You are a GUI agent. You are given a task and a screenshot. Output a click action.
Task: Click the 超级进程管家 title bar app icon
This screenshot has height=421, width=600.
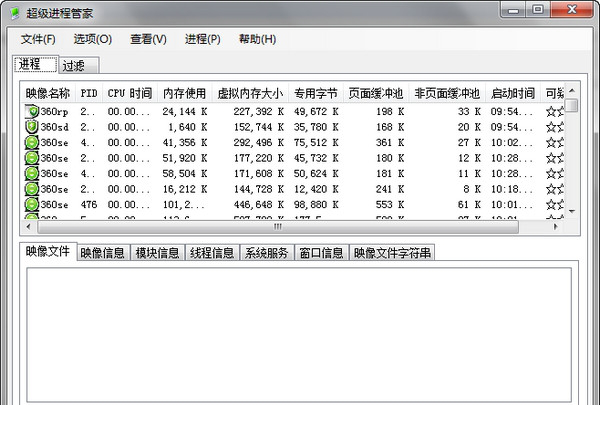pos(15,13)
